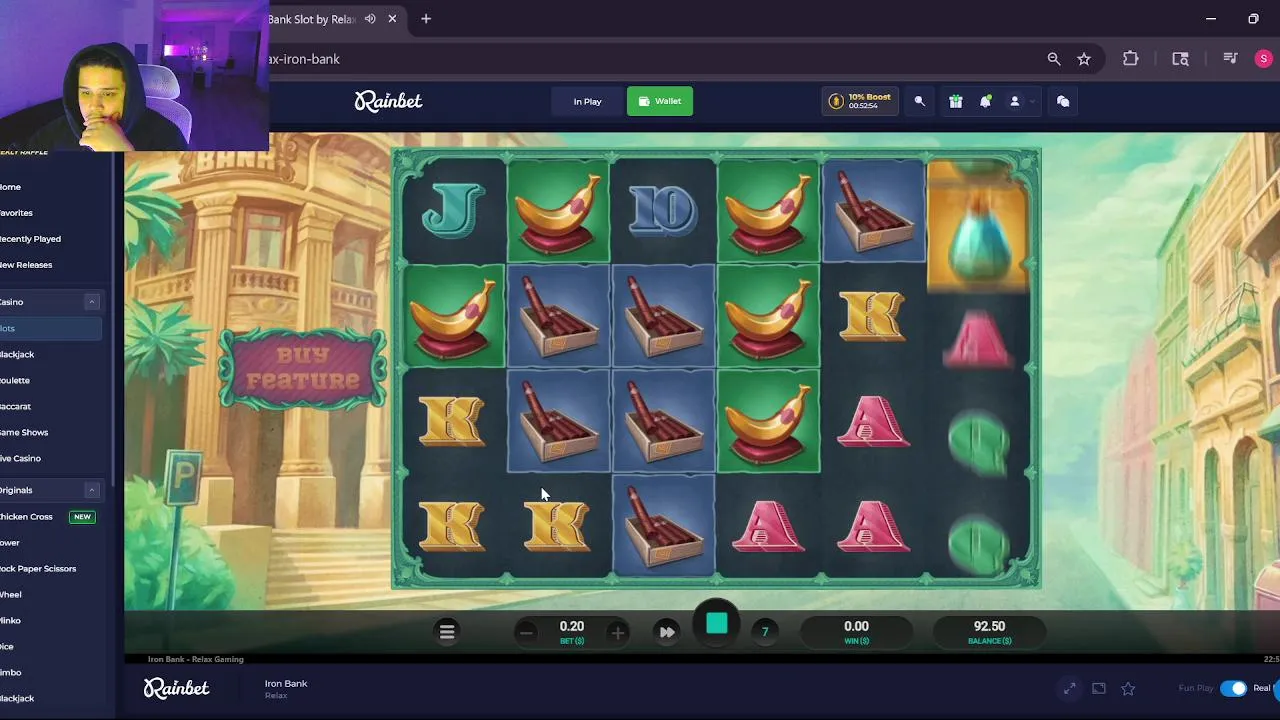1280x720 pixels.
Task: Open a new browser tab
Action: (426, 19)
